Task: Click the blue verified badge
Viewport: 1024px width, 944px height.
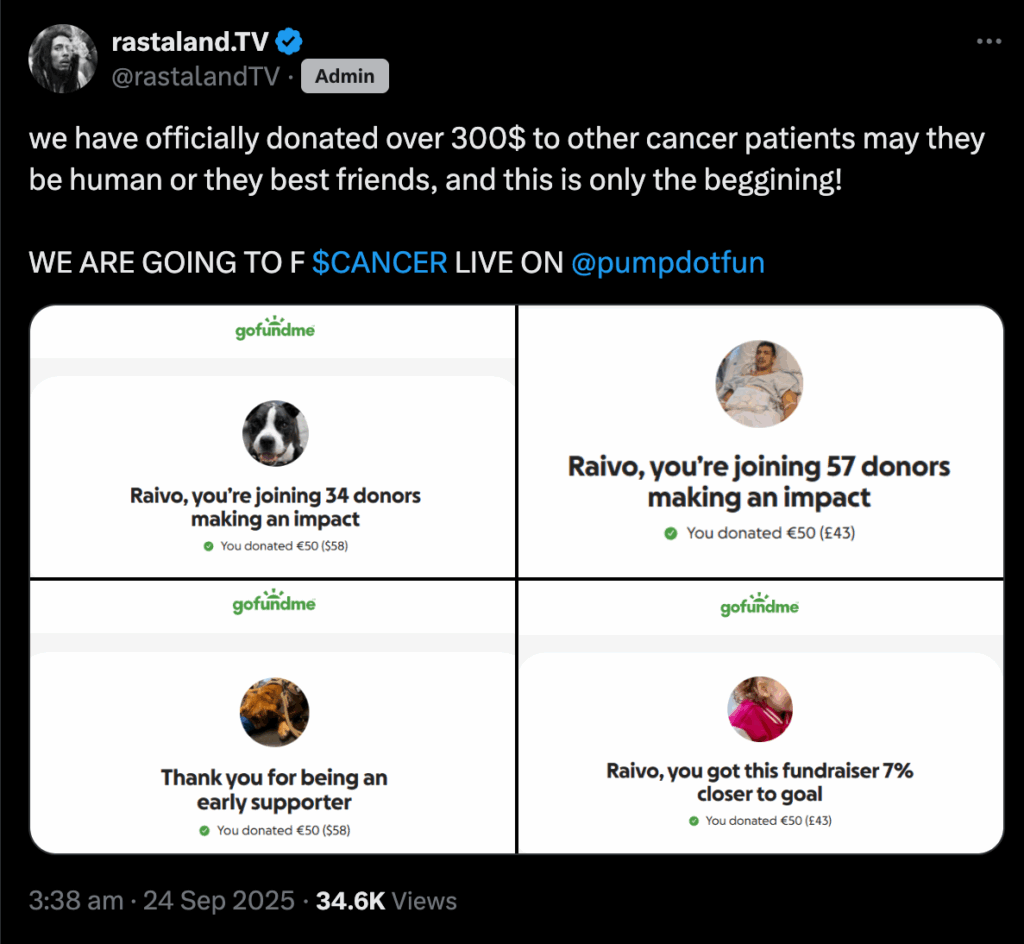Action: coord(290,42)
